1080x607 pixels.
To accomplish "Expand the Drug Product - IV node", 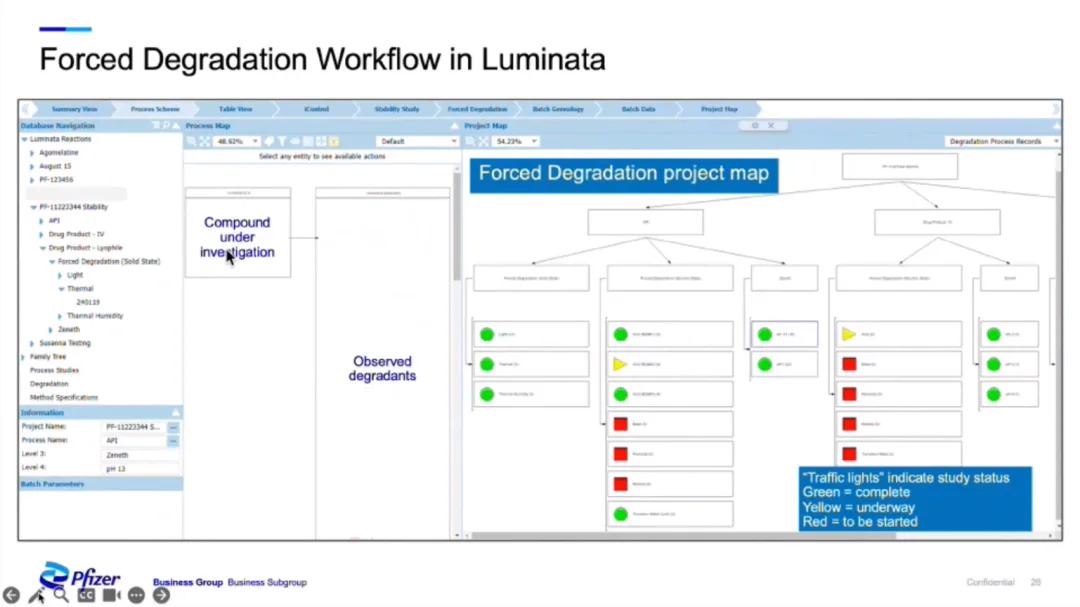I will 41,234.
